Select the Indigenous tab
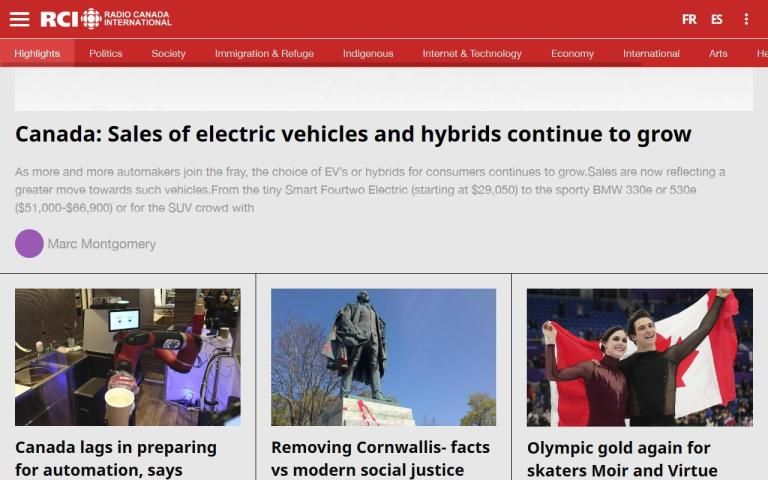Screen dimensions: 768x480 click(368, 53)
